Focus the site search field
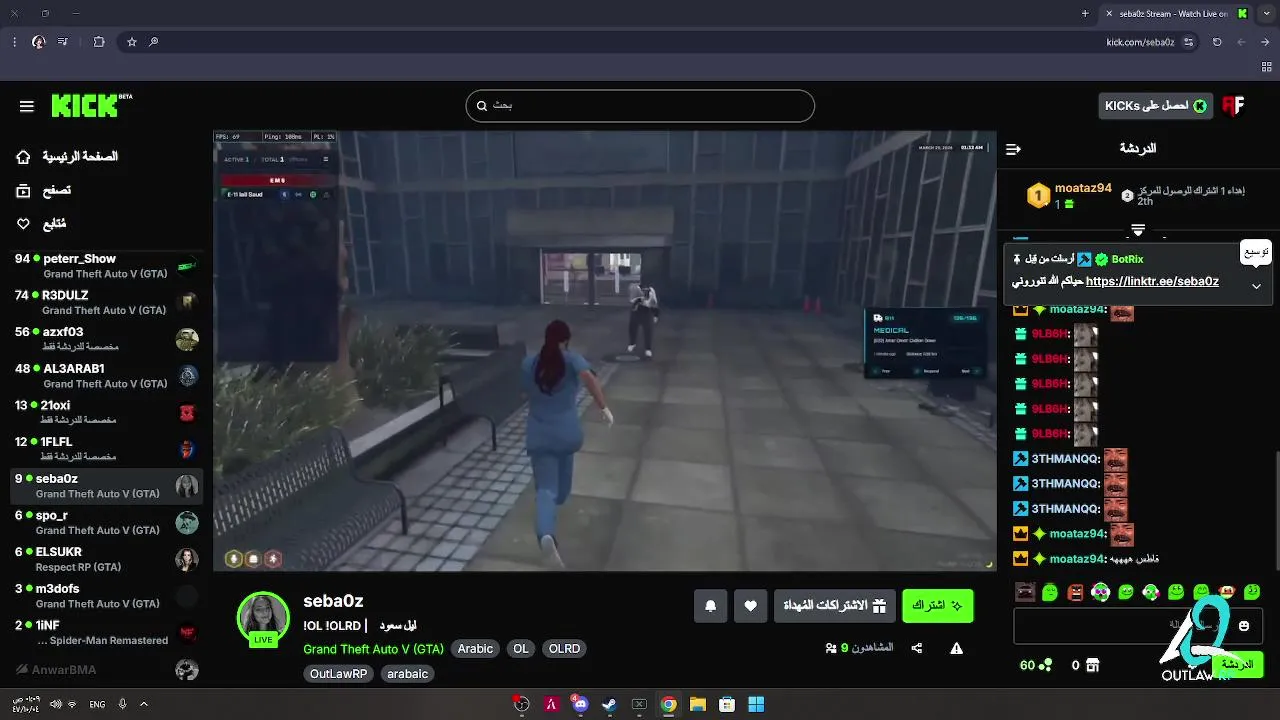 (x=640, y=106)
